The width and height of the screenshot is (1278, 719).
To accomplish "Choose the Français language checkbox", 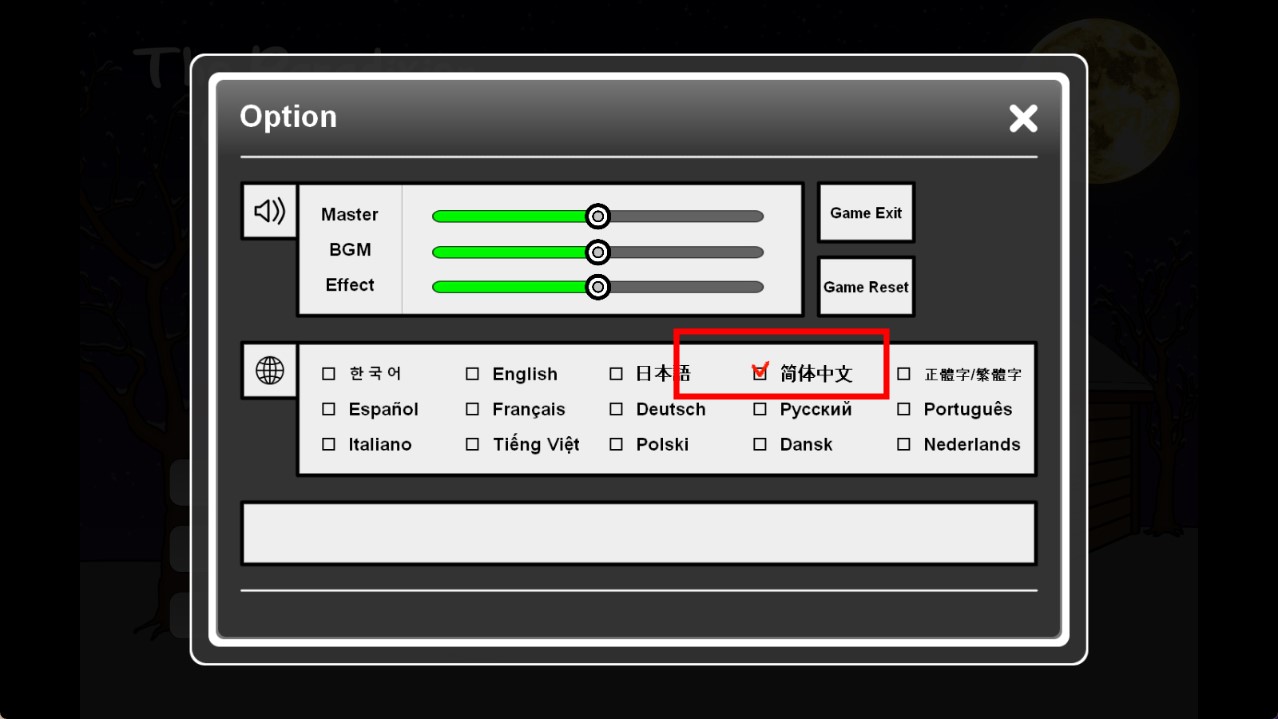I will tap(473, 409).
